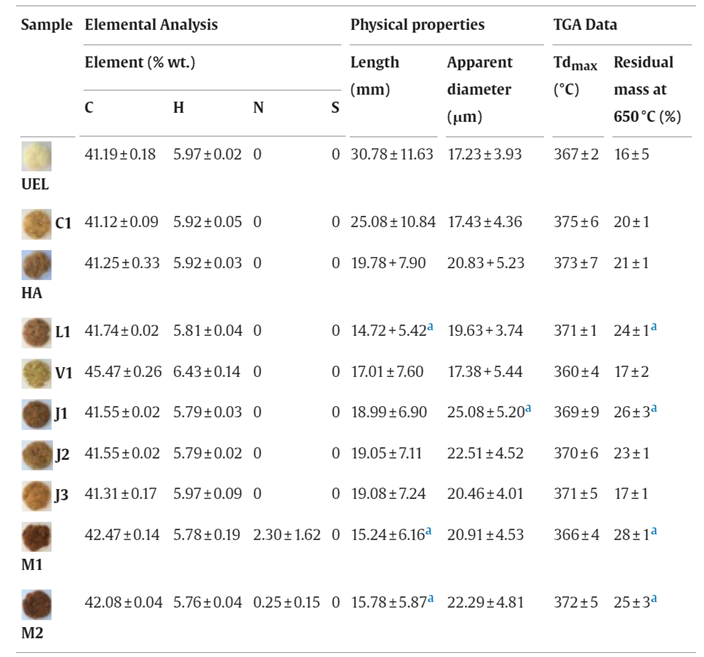Image resolution: width=704 pixels, height=657 pixels.
Task: Open the C1 sample thumbnail
Action: pos(36,222)
